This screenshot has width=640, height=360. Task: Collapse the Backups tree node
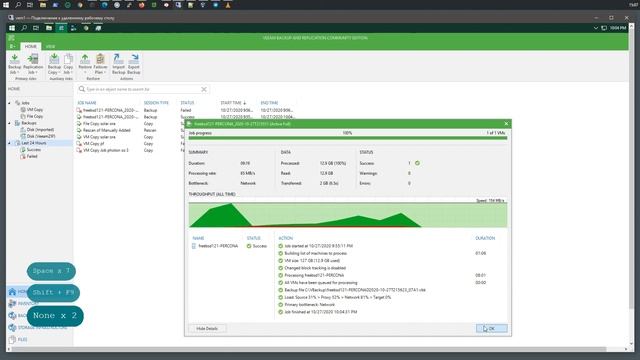pyautogui.click(x=10, y=123)
